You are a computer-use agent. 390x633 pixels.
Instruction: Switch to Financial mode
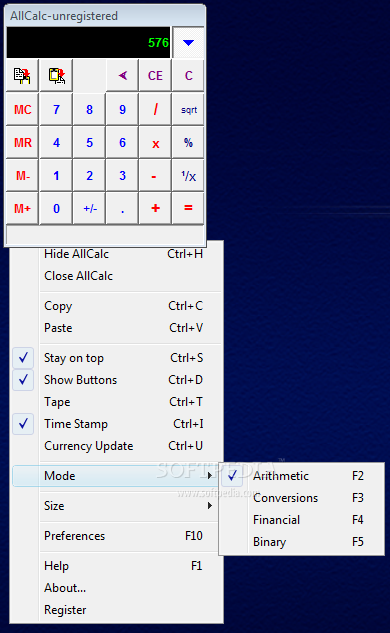tap(302, 520)
